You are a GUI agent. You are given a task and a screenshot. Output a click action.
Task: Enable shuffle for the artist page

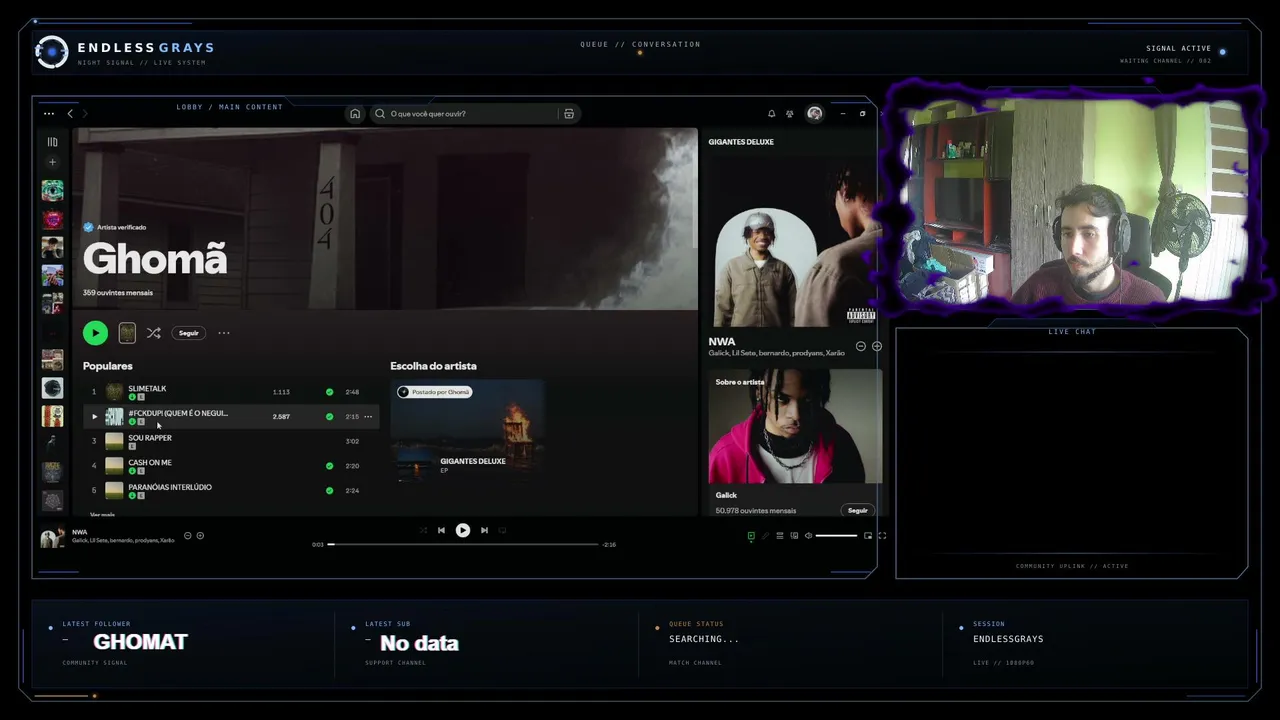(x=153, y=333)
